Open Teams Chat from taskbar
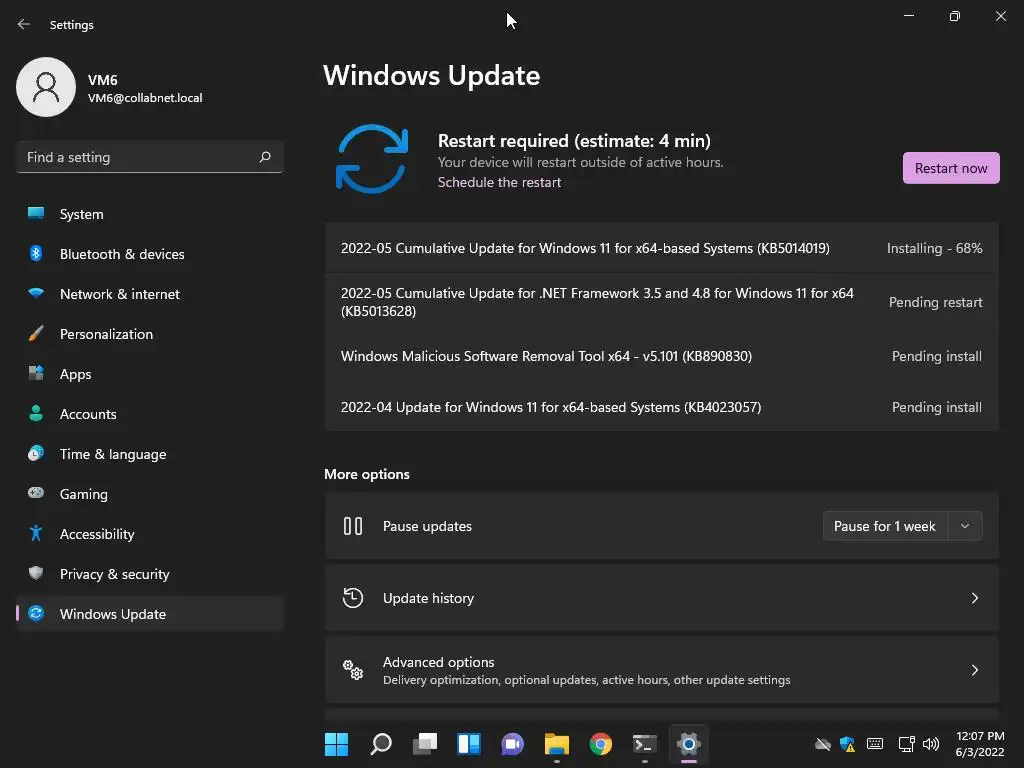The image size is (1024, 768). pos(513,744)
